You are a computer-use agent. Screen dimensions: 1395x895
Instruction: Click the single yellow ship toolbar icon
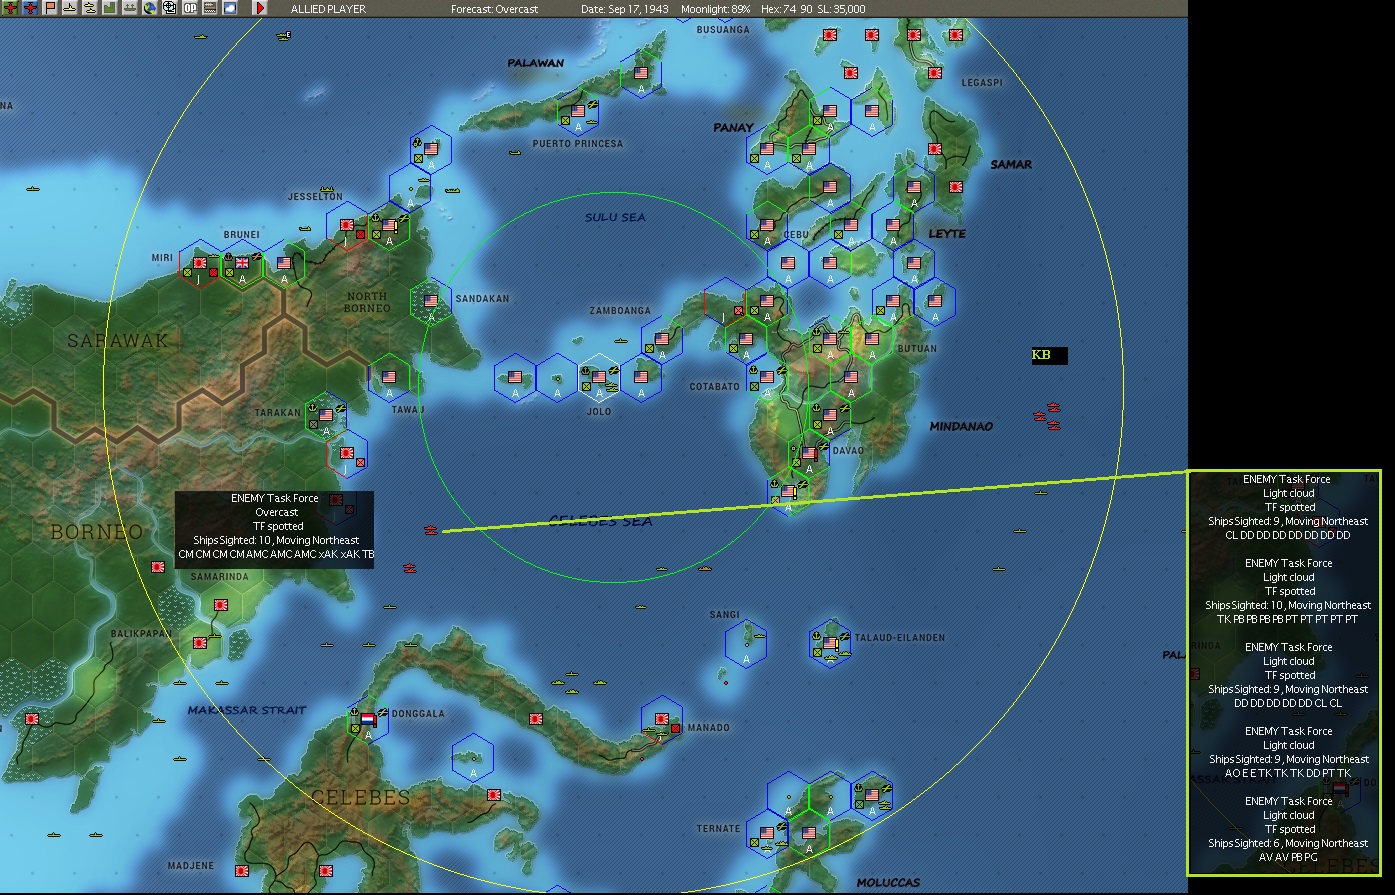69,8
